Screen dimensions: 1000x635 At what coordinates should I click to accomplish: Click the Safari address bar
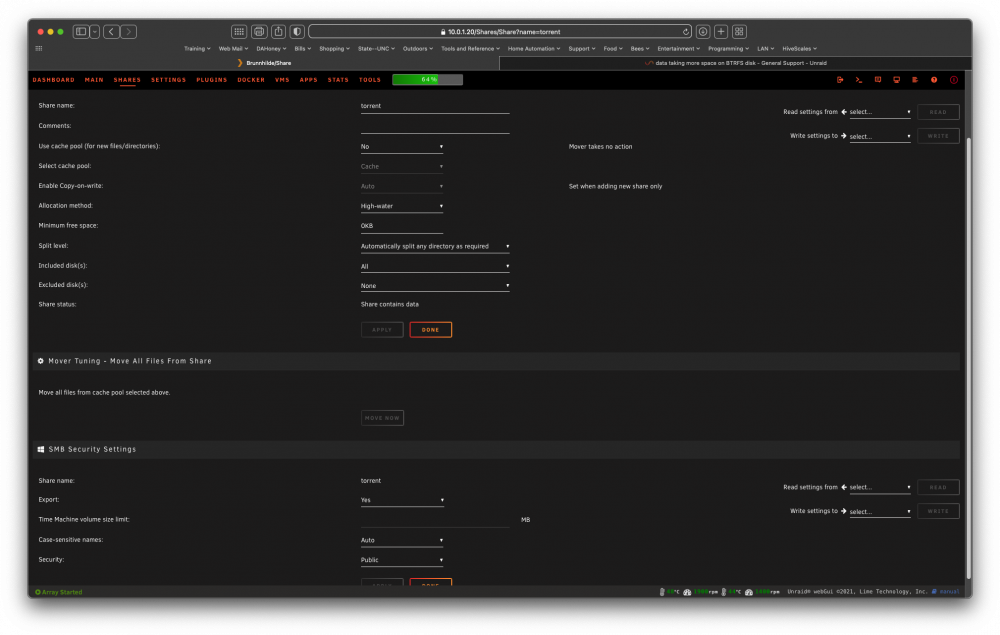coord(501,31)
